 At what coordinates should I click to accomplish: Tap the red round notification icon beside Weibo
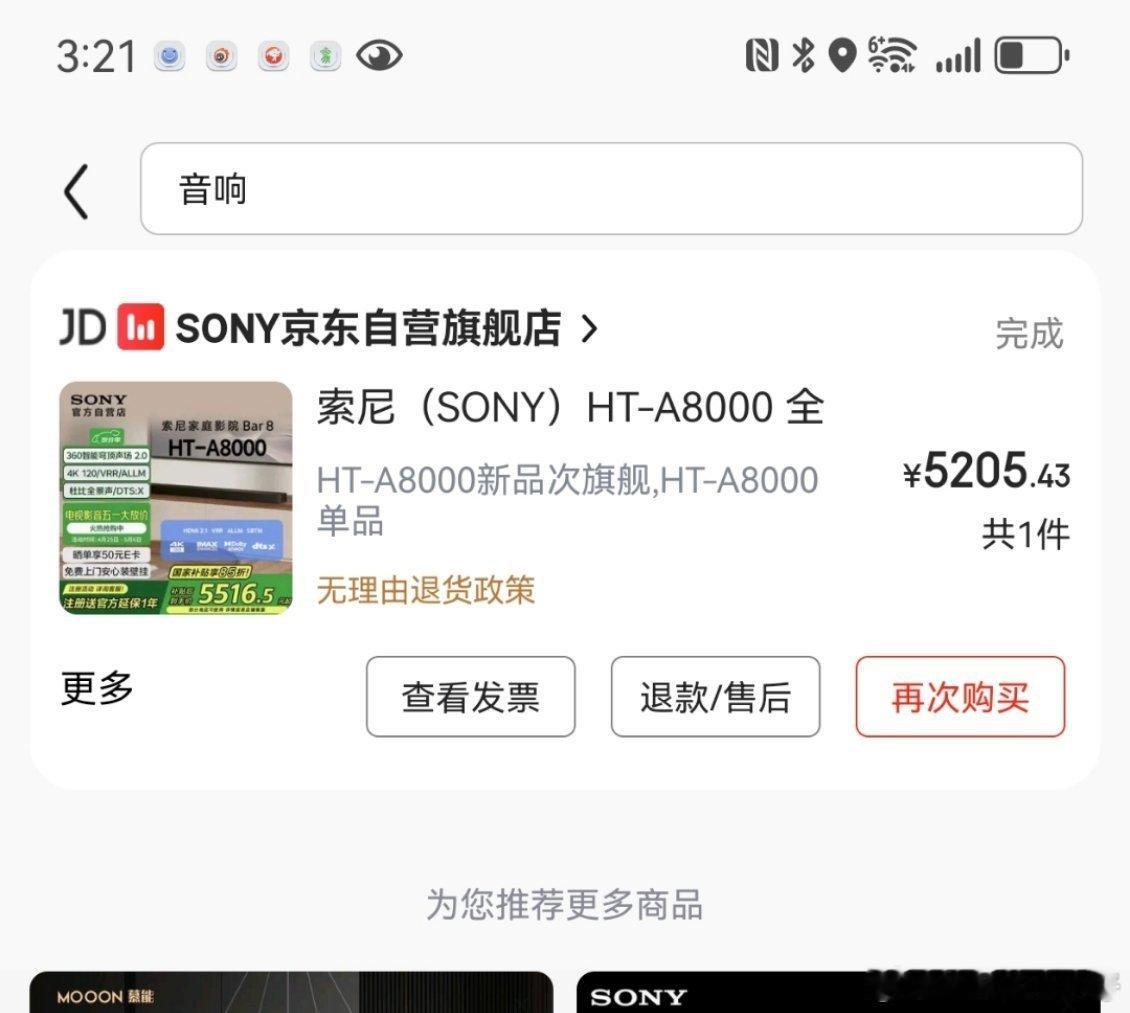pos(273,55)
